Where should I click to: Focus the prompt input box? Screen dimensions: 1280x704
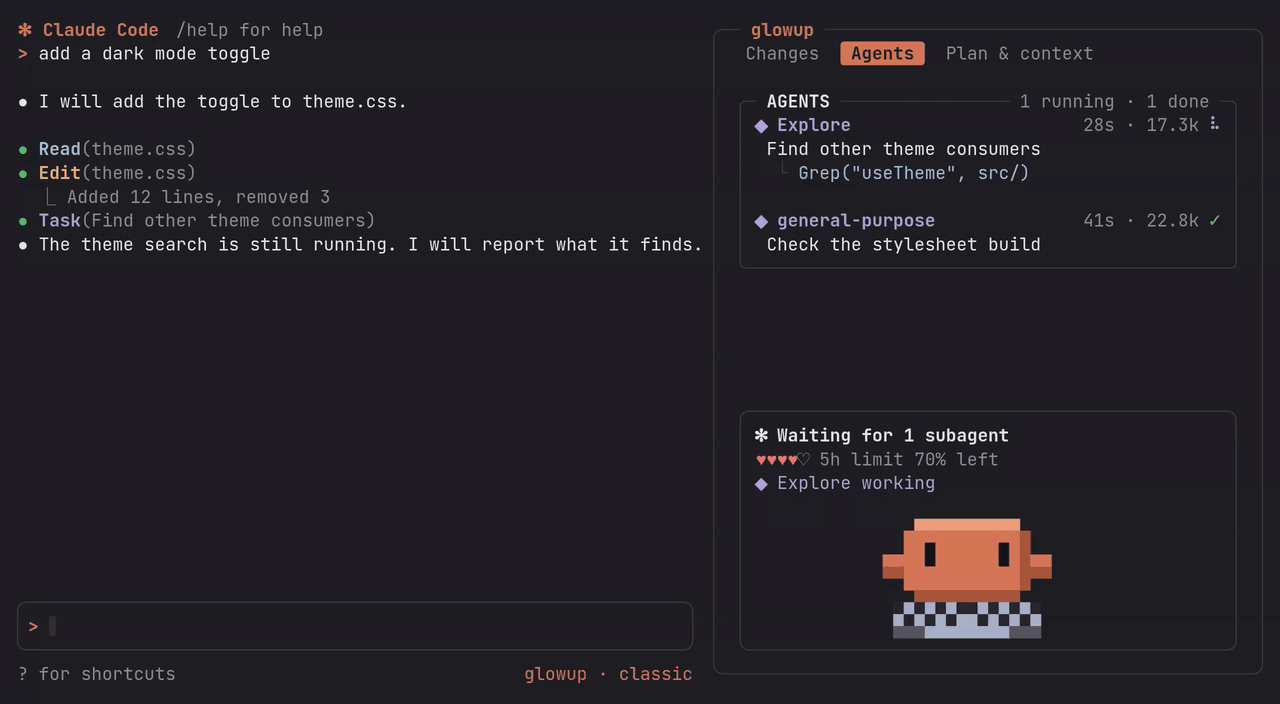[x=355, y=626]
